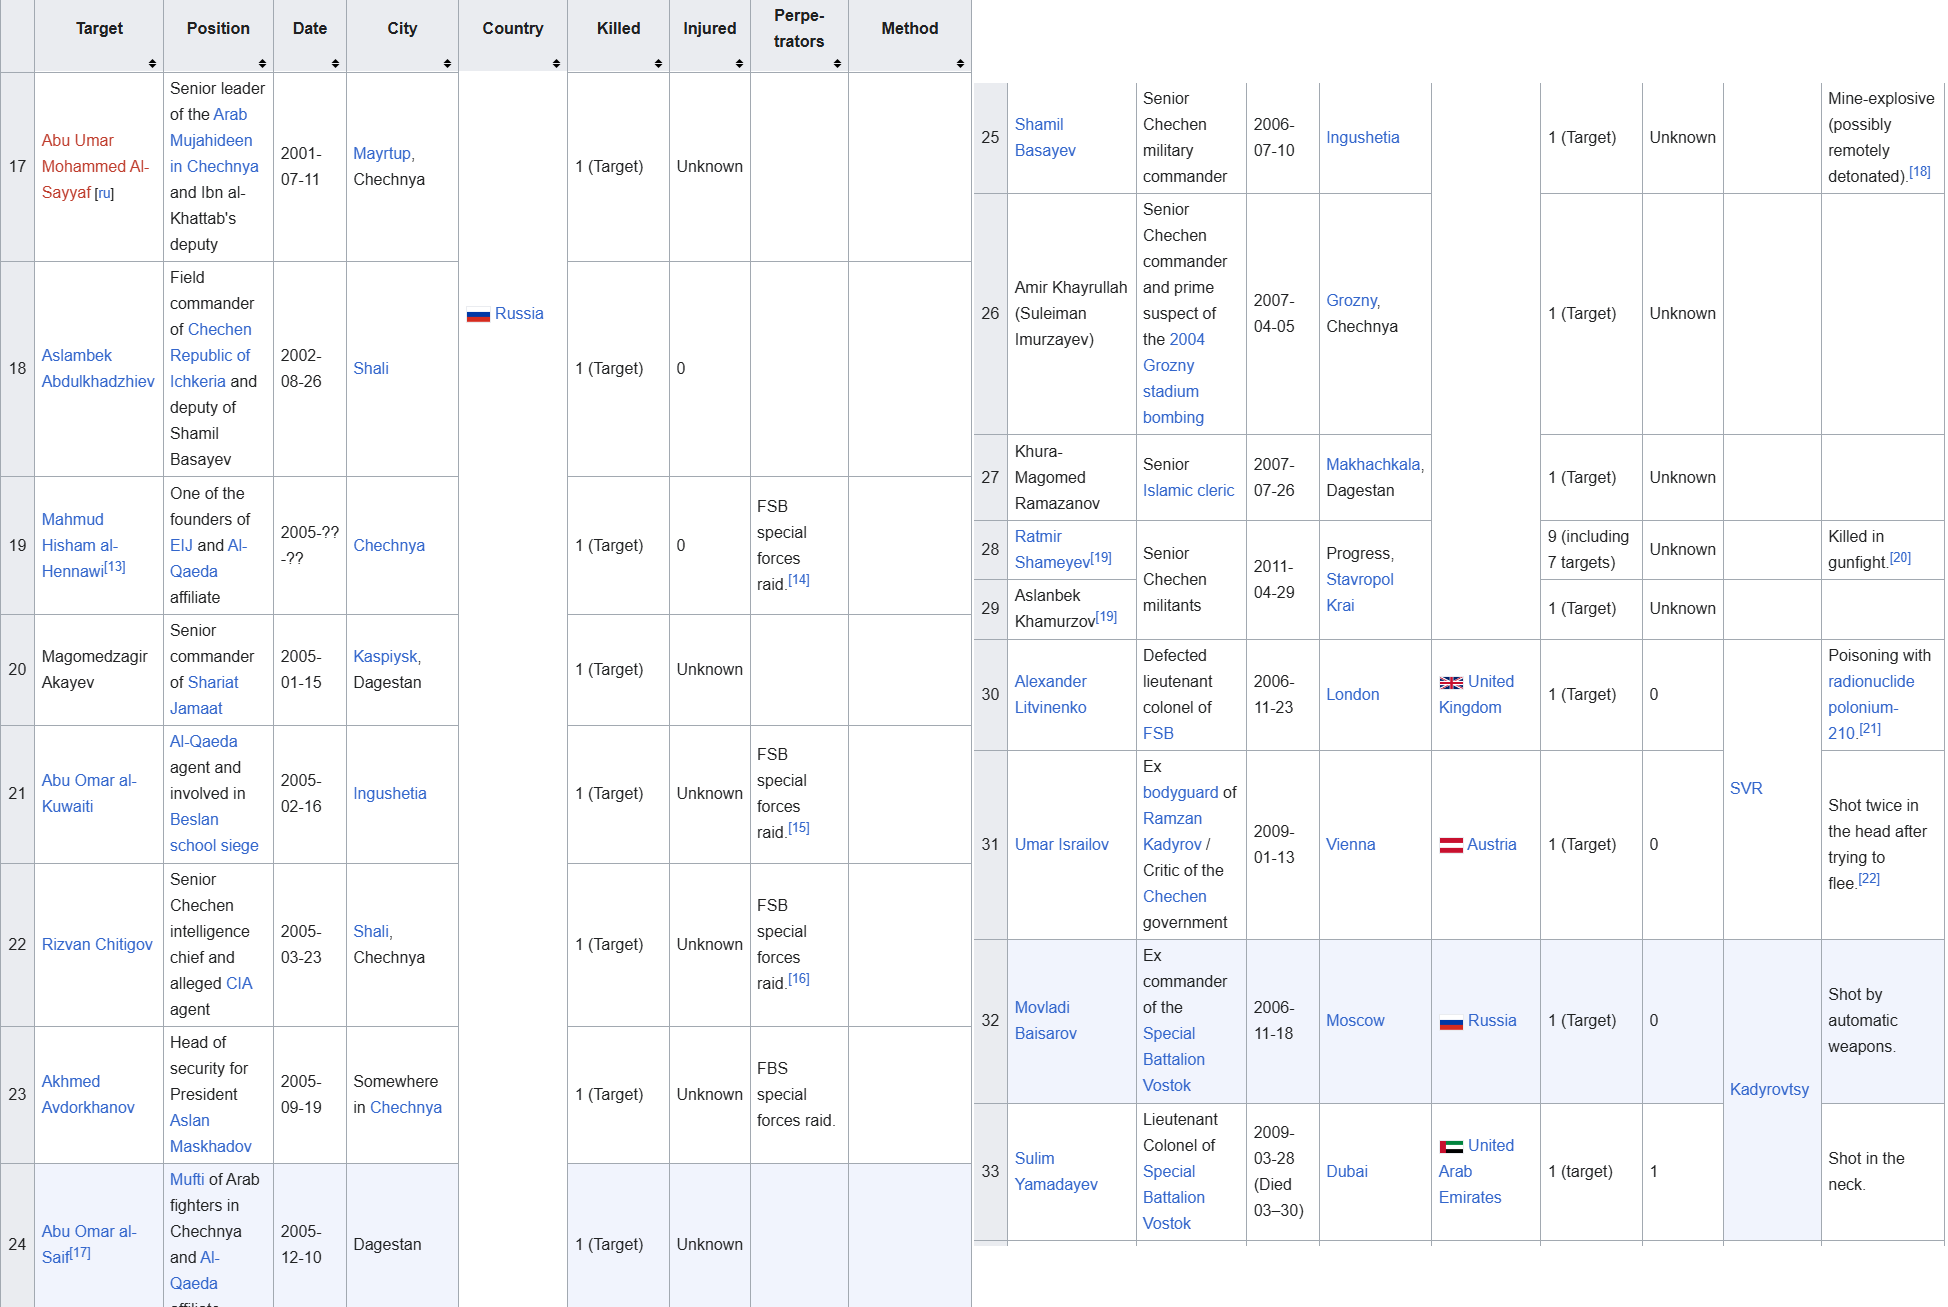The height and width of the screenshot is (1307, 1948).
Task: Sort table by Killed column arrows
Action: tap(658, 63)
